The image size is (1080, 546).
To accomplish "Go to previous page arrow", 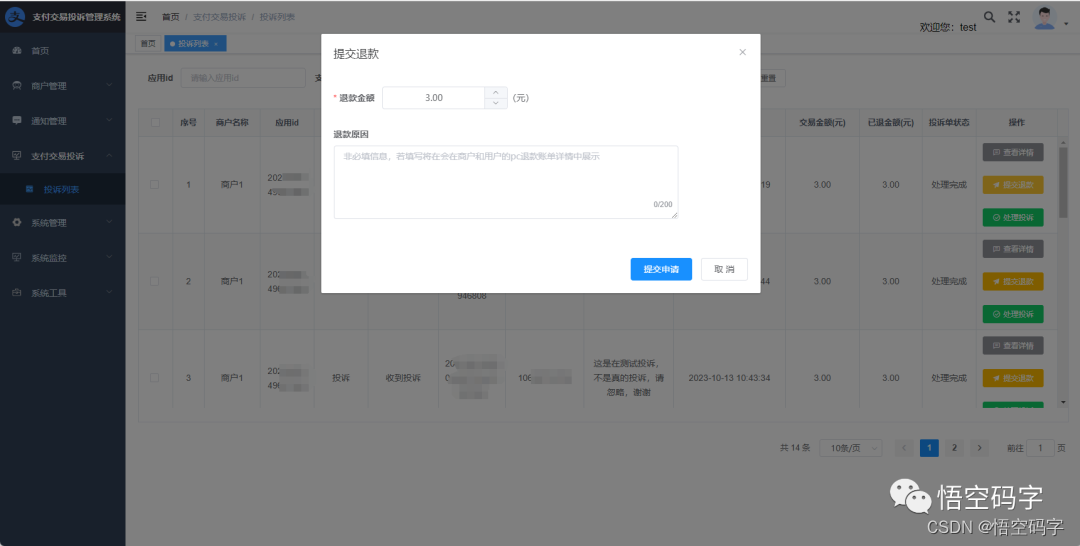I will pyautogui.click(x=904, y=448).
